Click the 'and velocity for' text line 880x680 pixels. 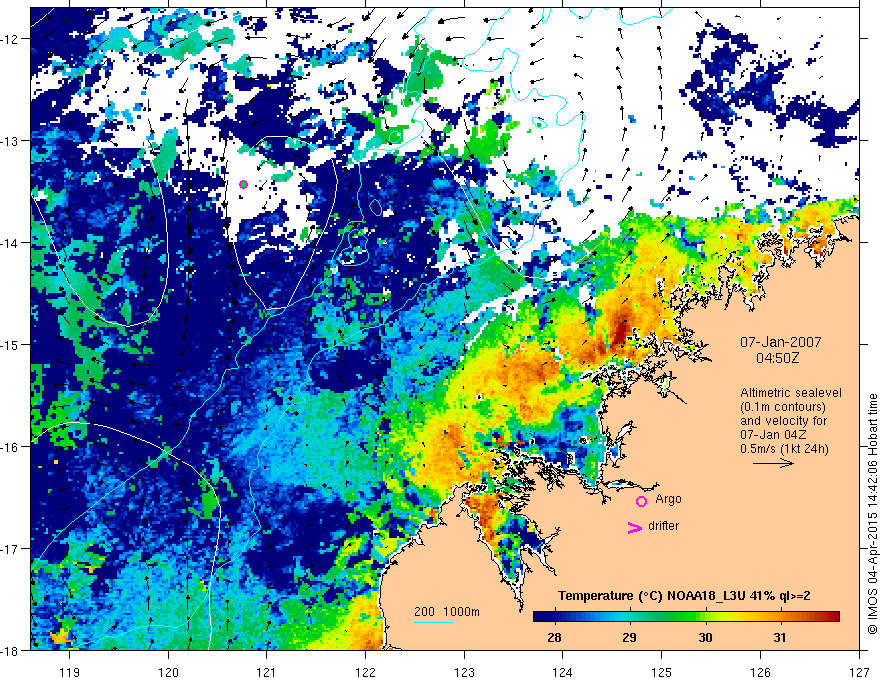click(783, 420)
